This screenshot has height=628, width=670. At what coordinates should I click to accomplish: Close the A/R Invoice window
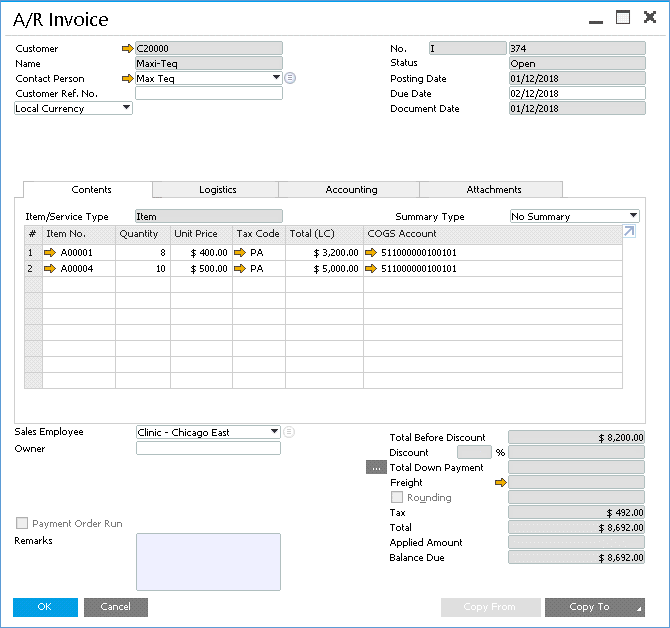[x=650, y=18]
